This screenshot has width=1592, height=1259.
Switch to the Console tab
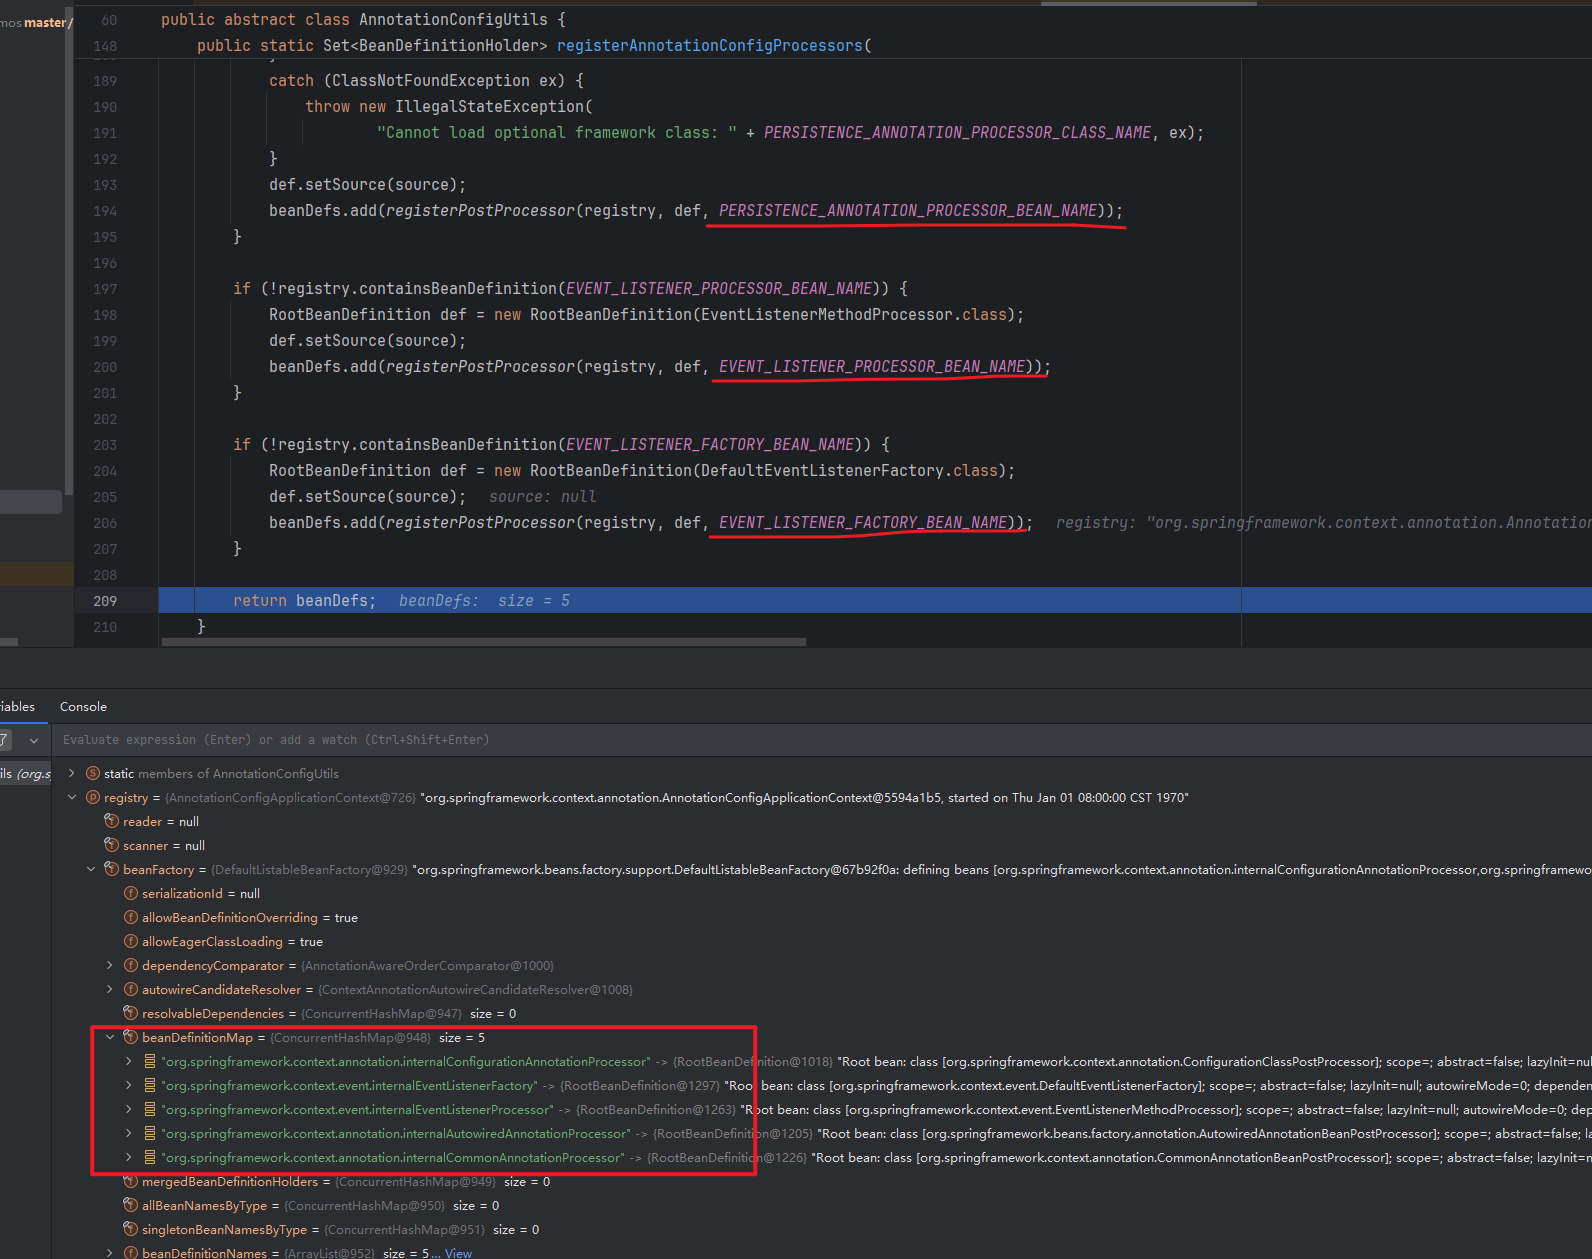[83, 706]
